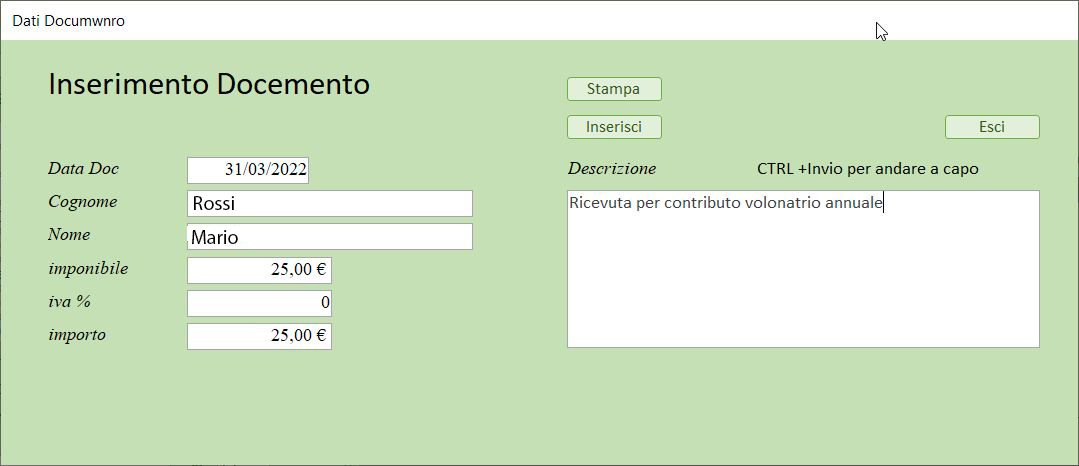This screenshot has width=1079, height=466.
Task: Click the Cognome field containing Rossi
Action: (329, 204)
